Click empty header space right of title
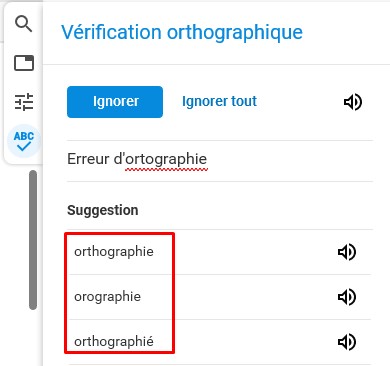The width and height of the screenshot is (390, 366). point(345,33)
